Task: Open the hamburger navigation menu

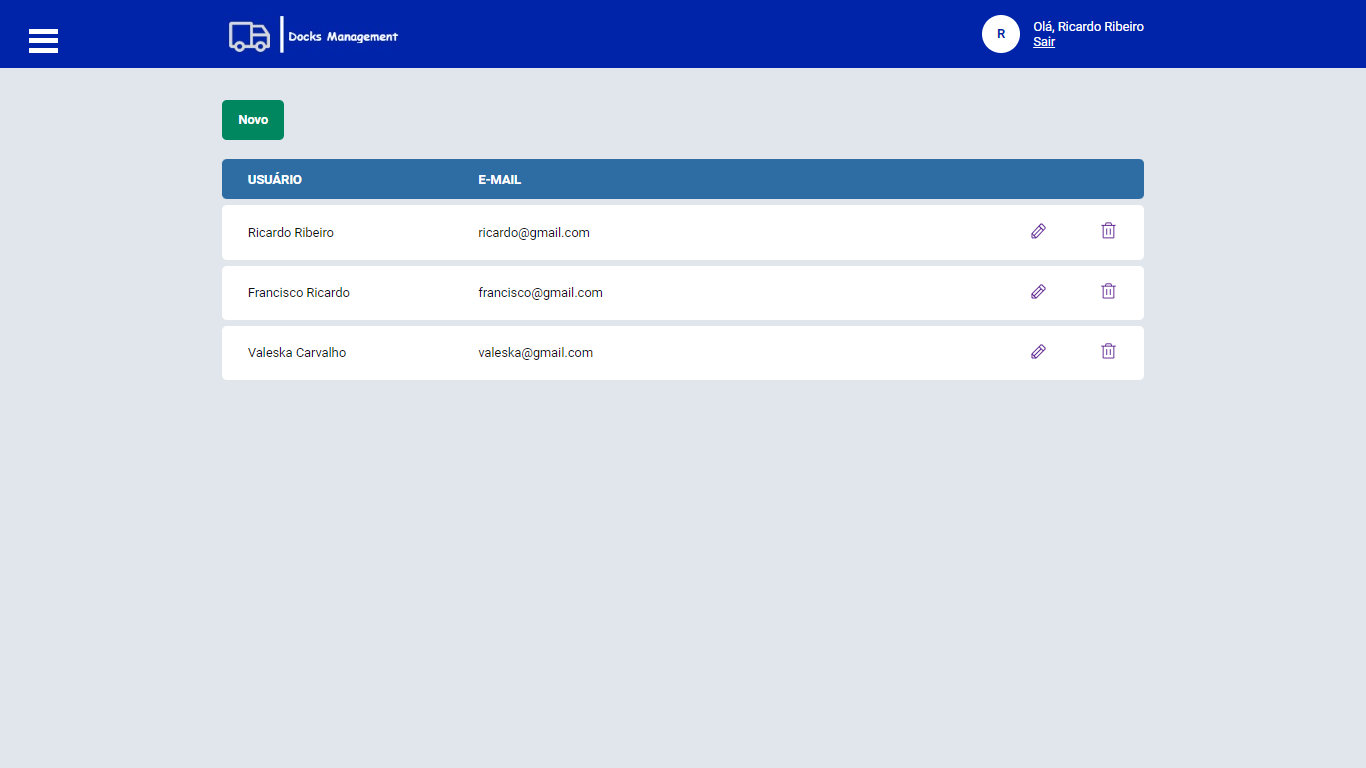Action: click(x=43, y=41)
